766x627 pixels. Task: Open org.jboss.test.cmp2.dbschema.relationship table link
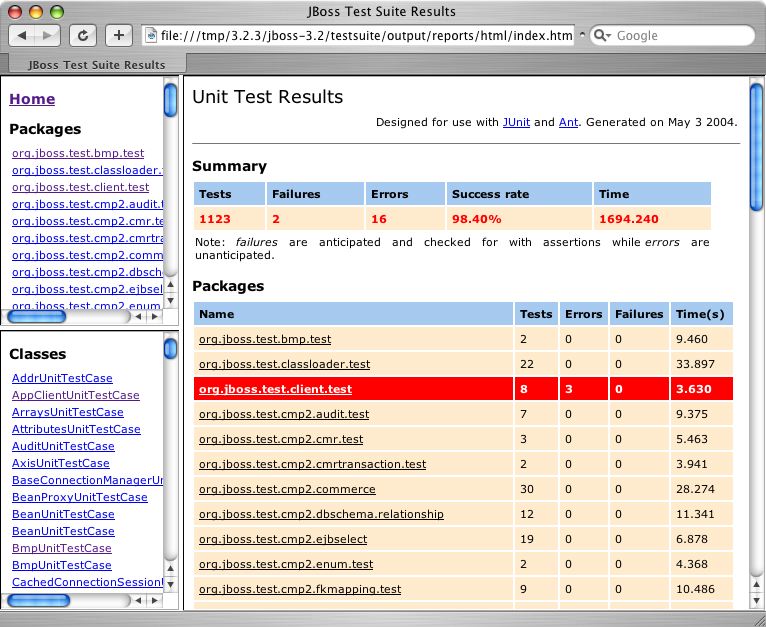[321, 514]
